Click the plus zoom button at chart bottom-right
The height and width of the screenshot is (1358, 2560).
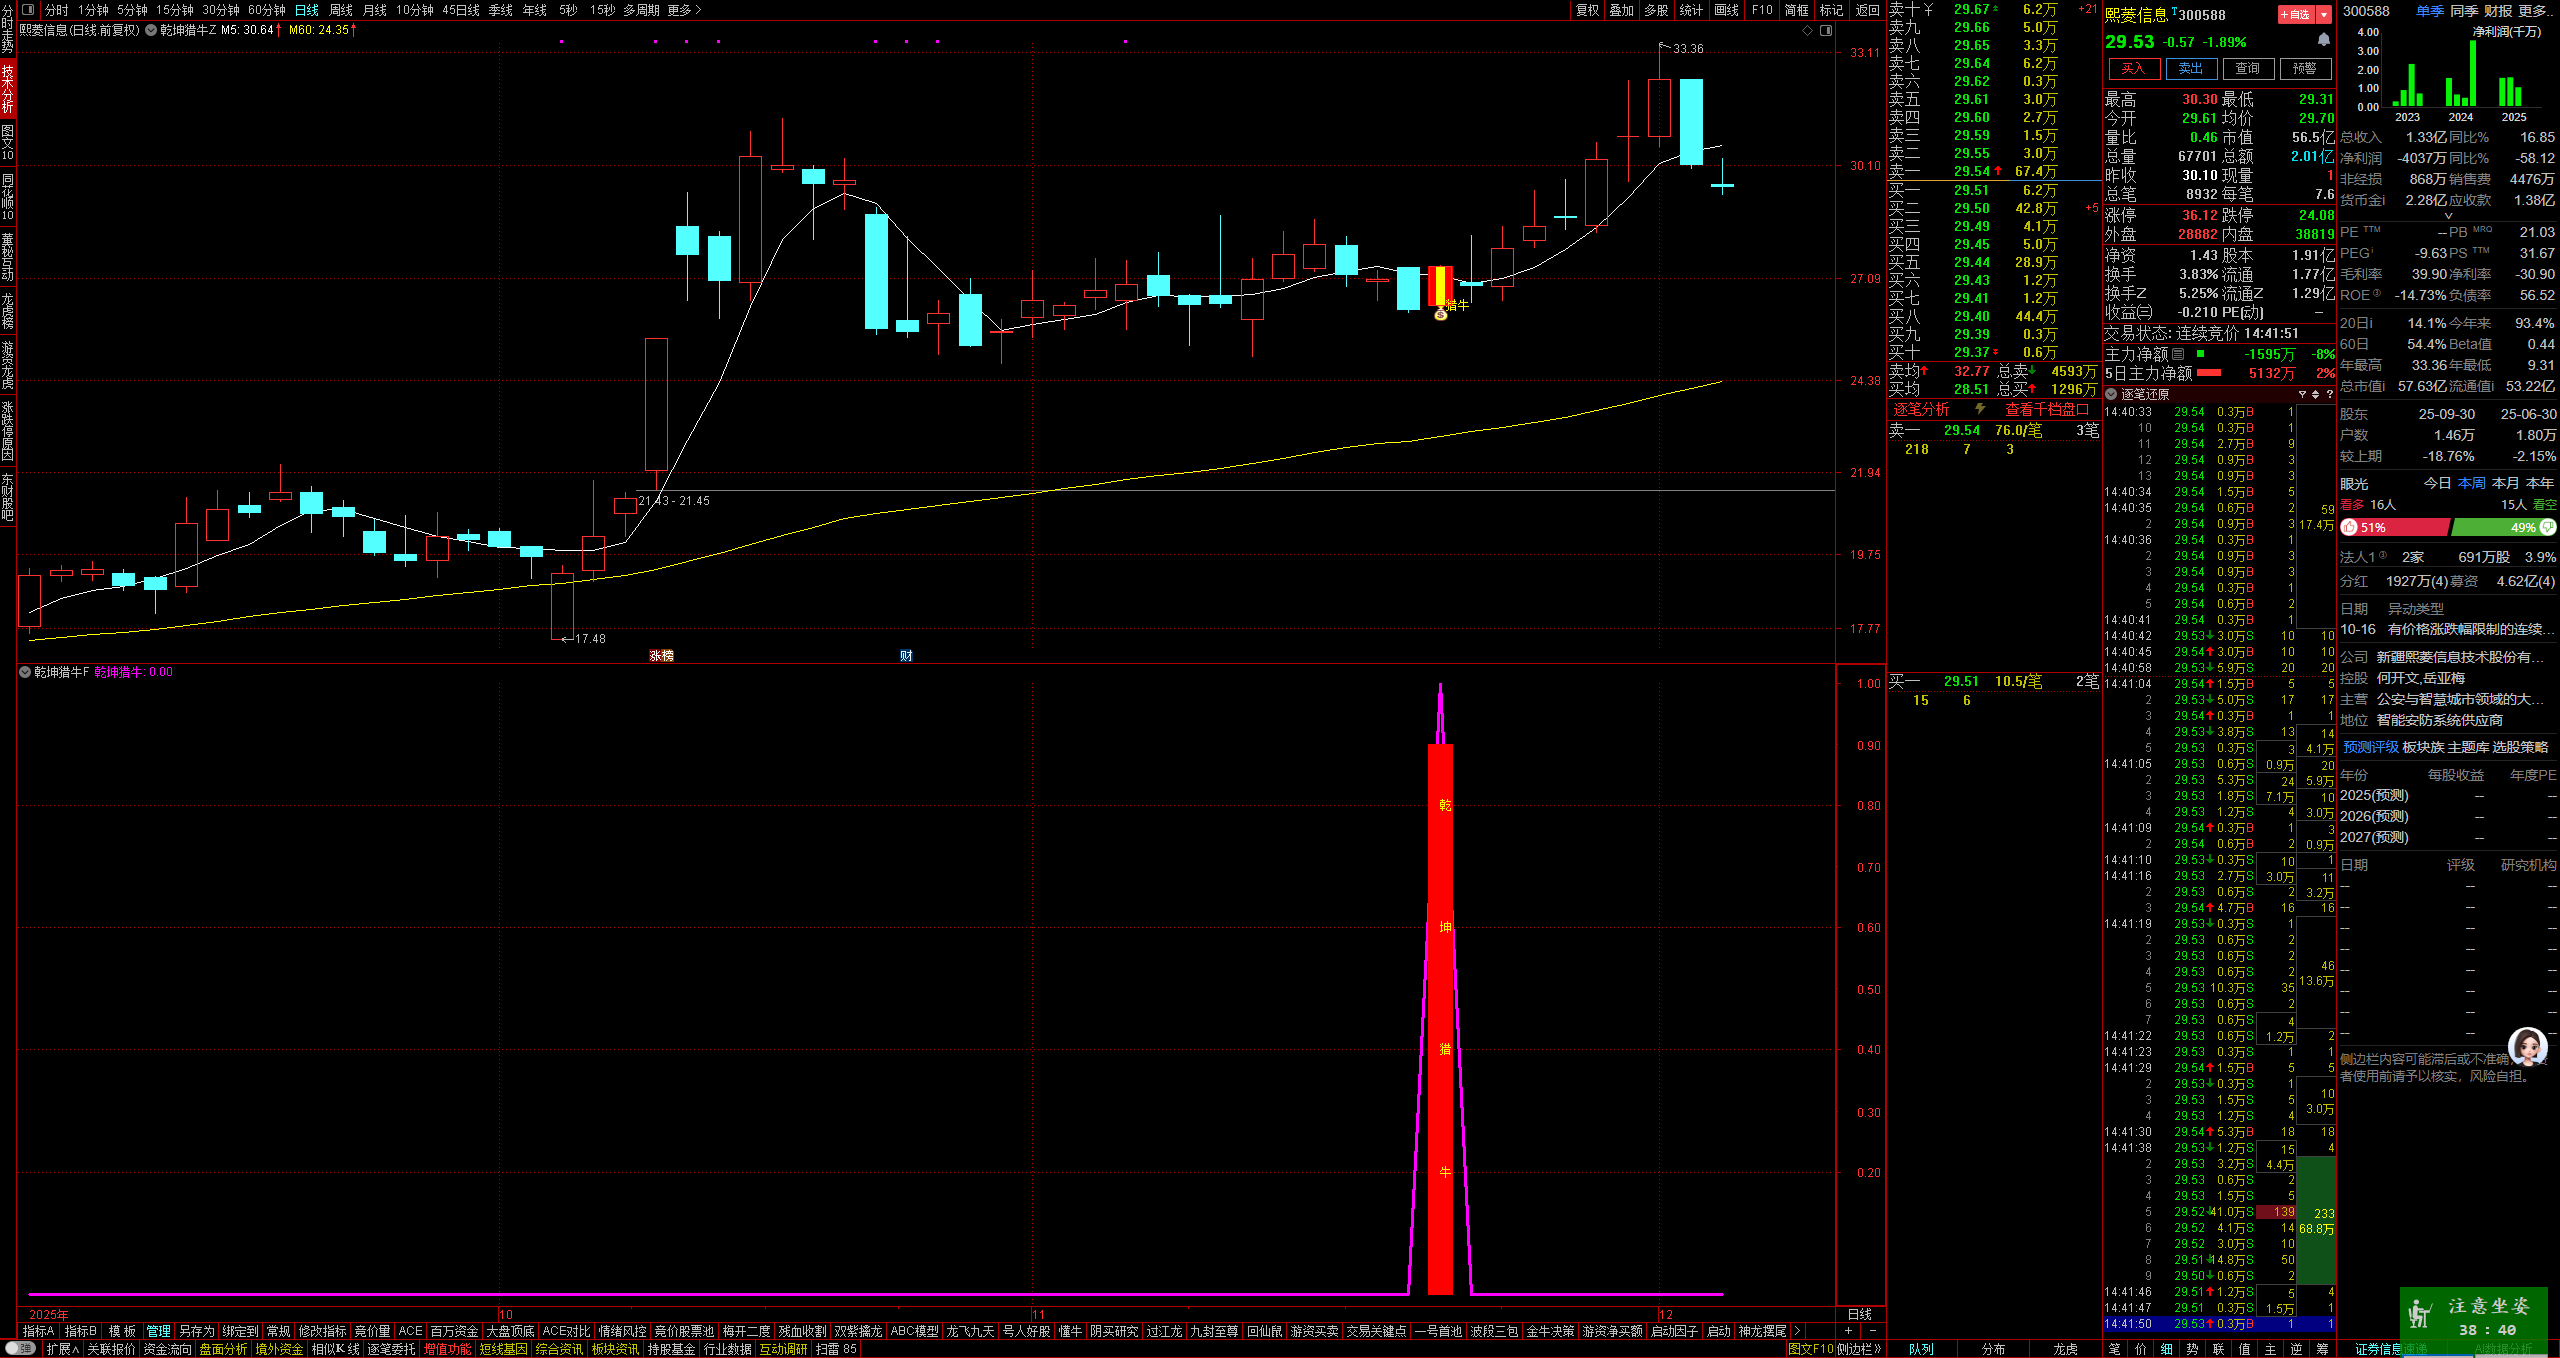[x=1848, y=1331]
